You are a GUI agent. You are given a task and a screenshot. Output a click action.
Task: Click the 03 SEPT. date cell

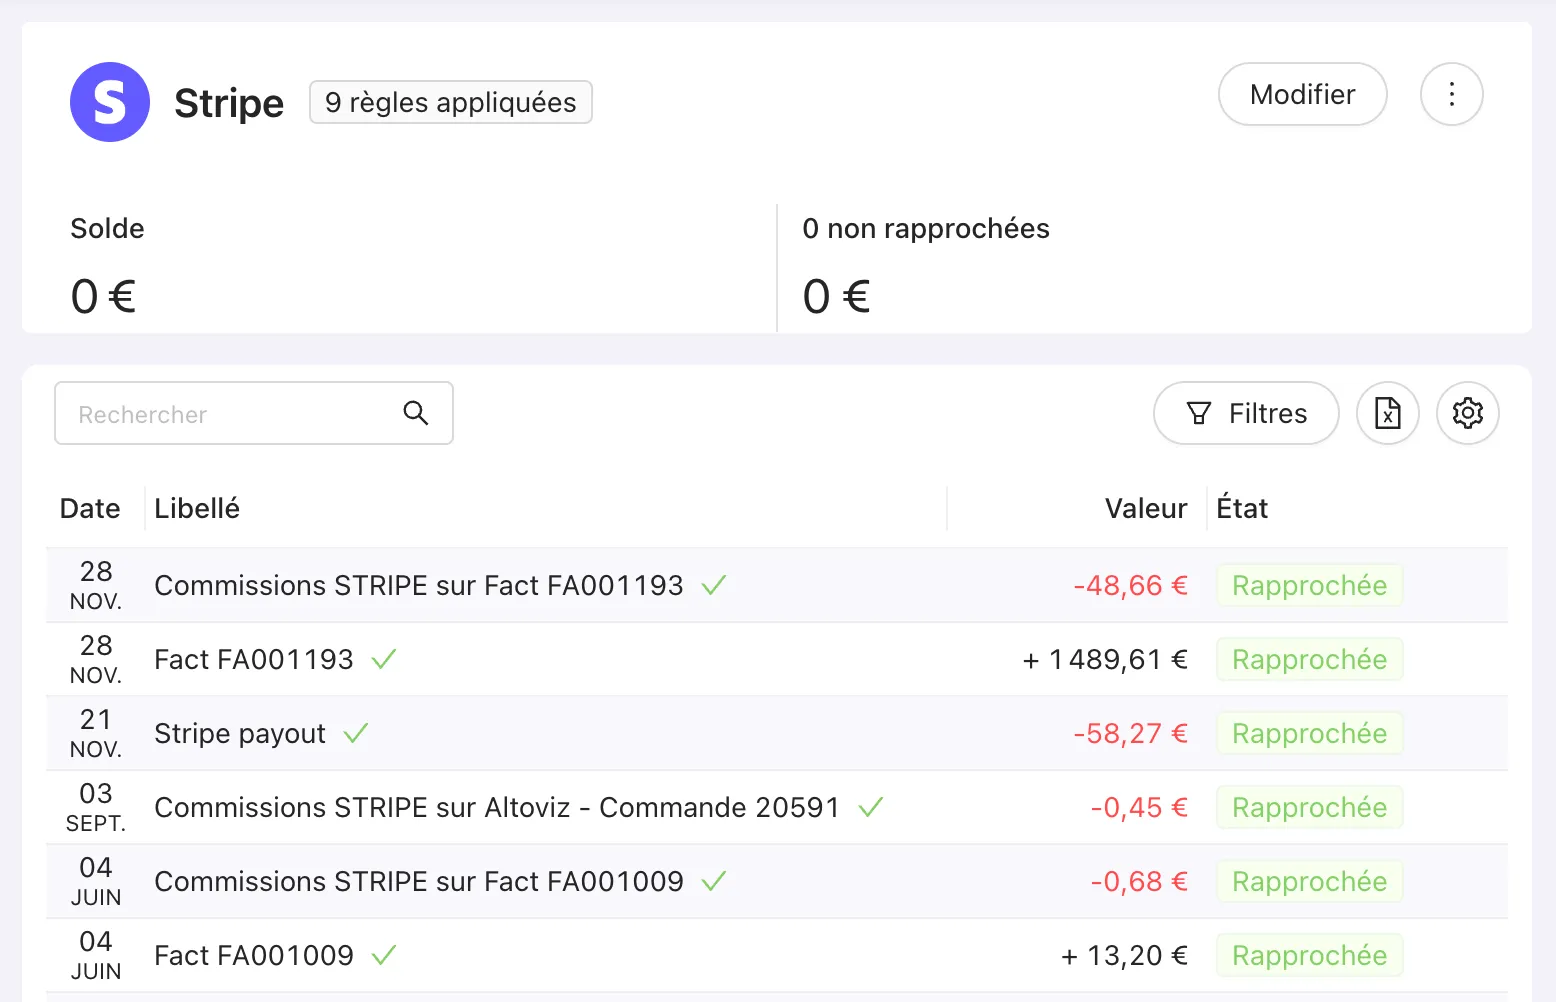(x=96, y=807)
